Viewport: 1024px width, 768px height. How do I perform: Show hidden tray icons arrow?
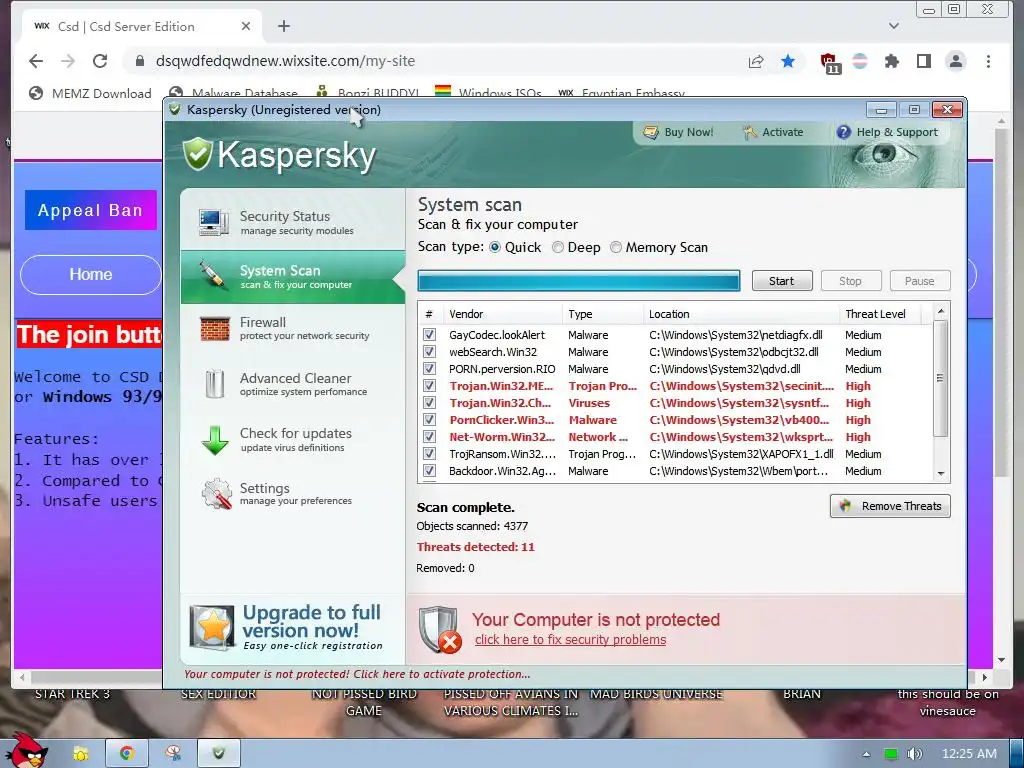866,754
